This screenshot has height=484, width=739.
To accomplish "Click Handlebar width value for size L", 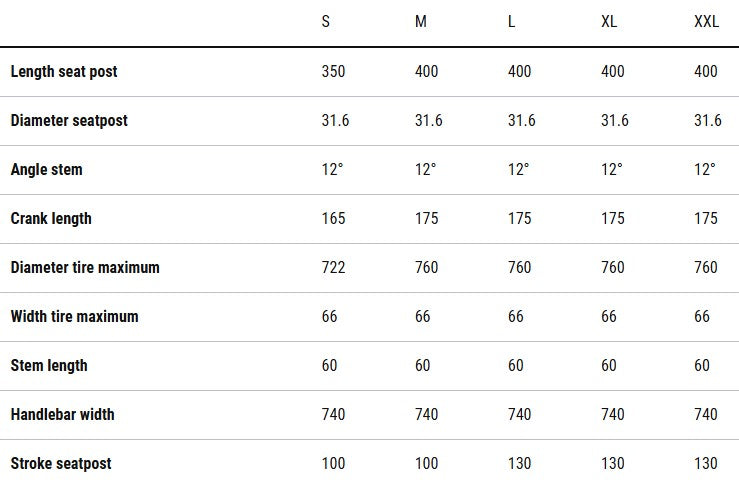I will (x=520, y=415).
